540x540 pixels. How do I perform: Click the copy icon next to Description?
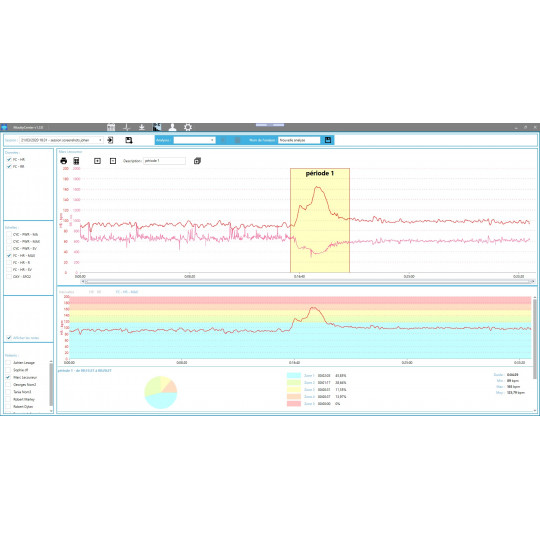coord(197,161)
